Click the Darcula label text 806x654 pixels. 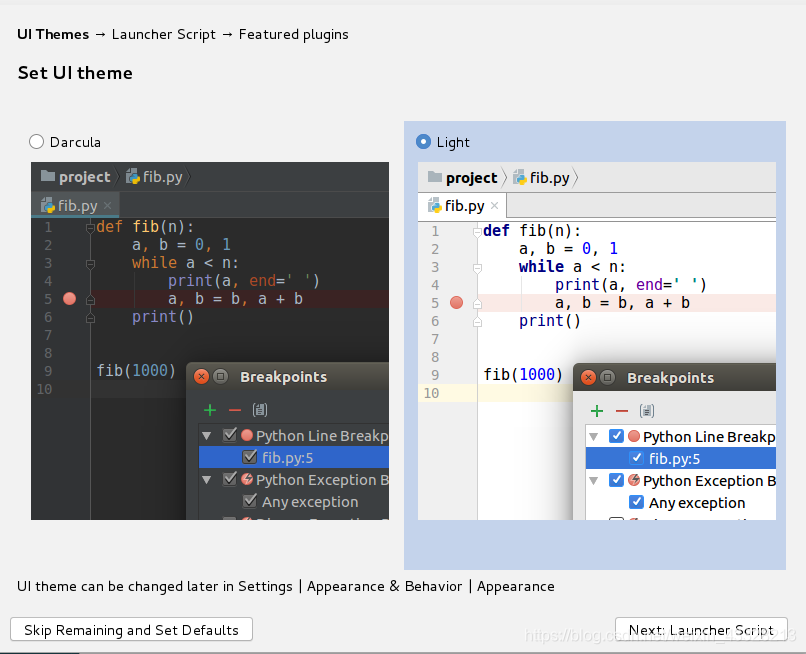(x=75, y=142)
